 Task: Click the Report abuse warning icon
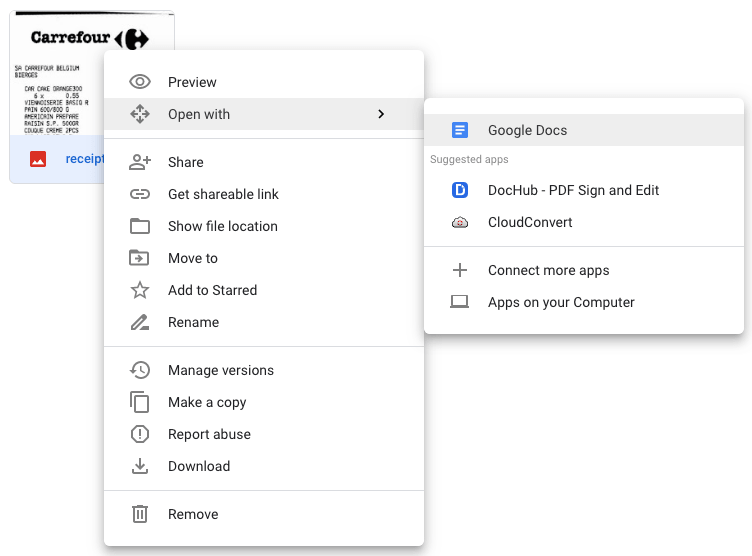coord(140,434)
